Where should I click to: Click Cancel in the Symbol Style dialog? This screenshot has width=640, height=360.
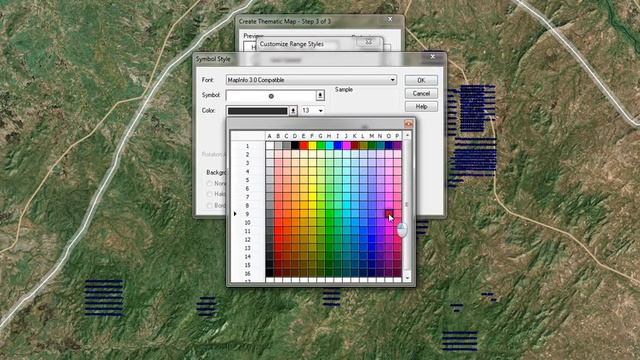(x=421, y=93)
